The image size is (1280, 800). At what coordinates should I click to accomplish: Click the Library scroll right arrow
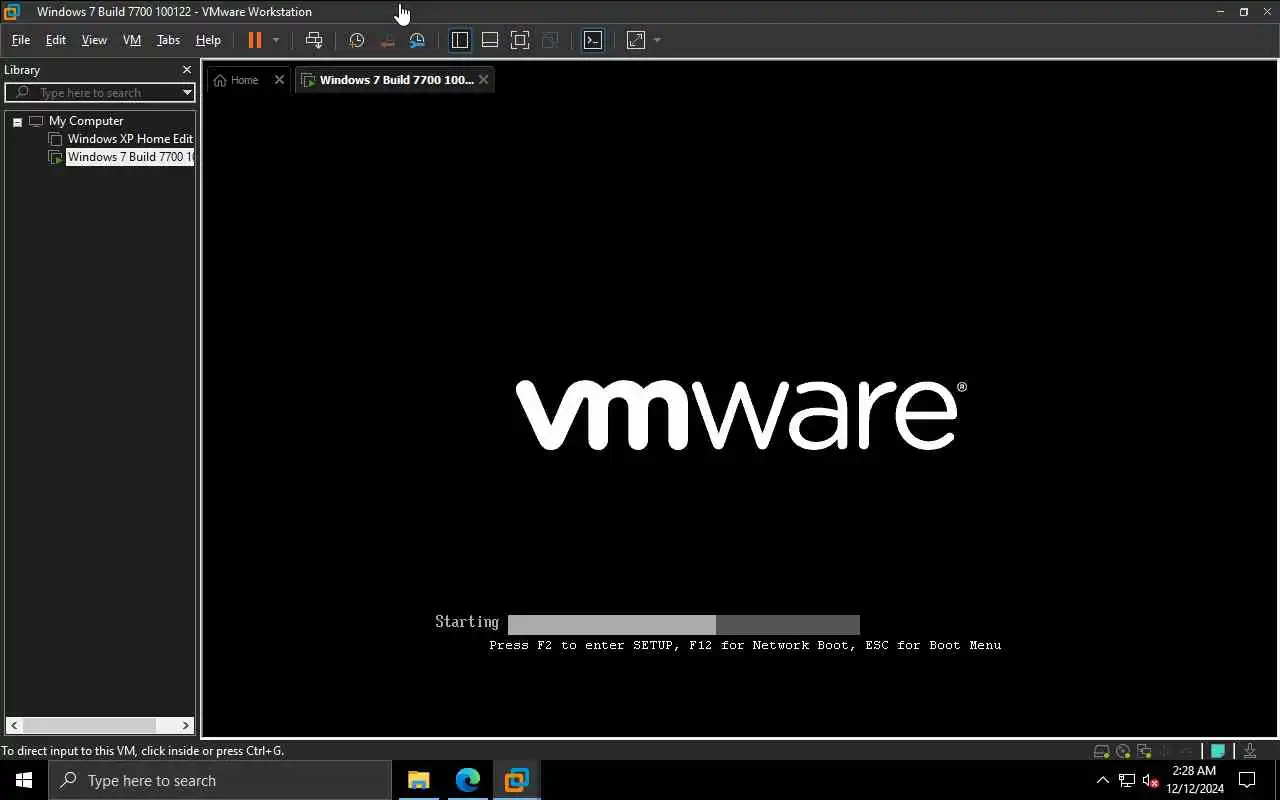(x=186, y=725)
